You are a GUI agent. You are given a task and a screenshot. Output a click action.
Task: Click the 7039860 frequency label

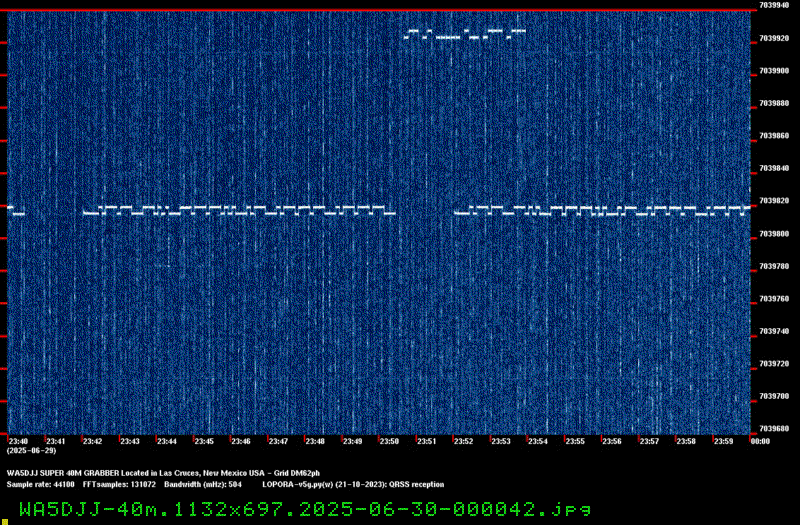774,136
